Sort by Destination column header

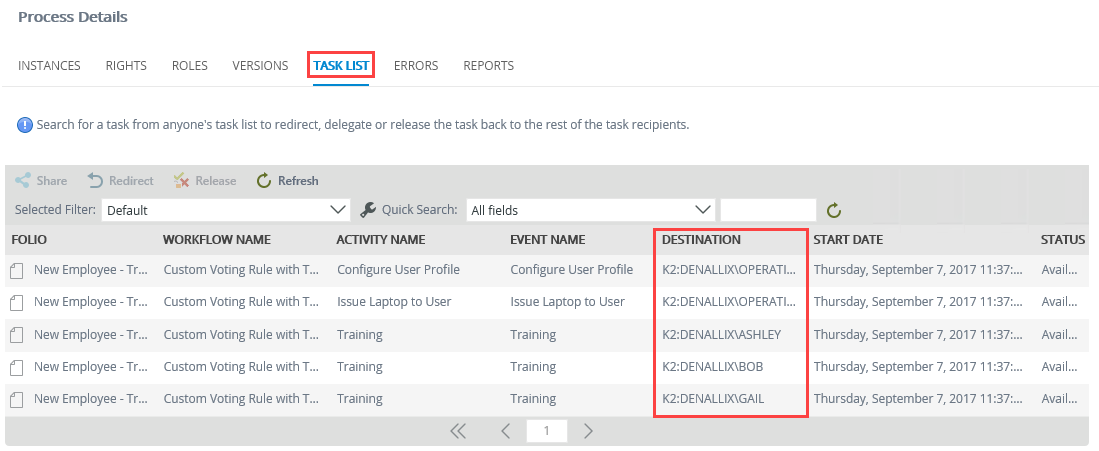pos(701,240)
